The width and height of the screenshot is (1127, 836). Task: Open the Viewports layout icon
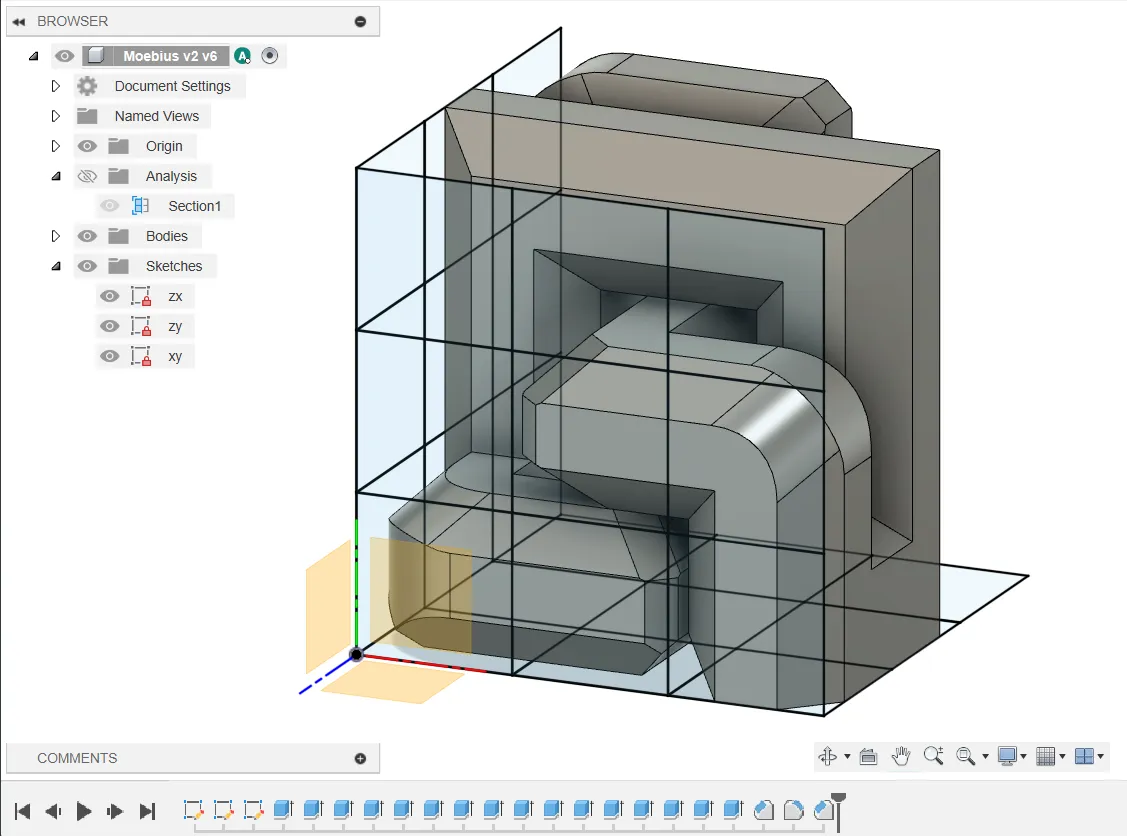click(x=1085, y=757)
